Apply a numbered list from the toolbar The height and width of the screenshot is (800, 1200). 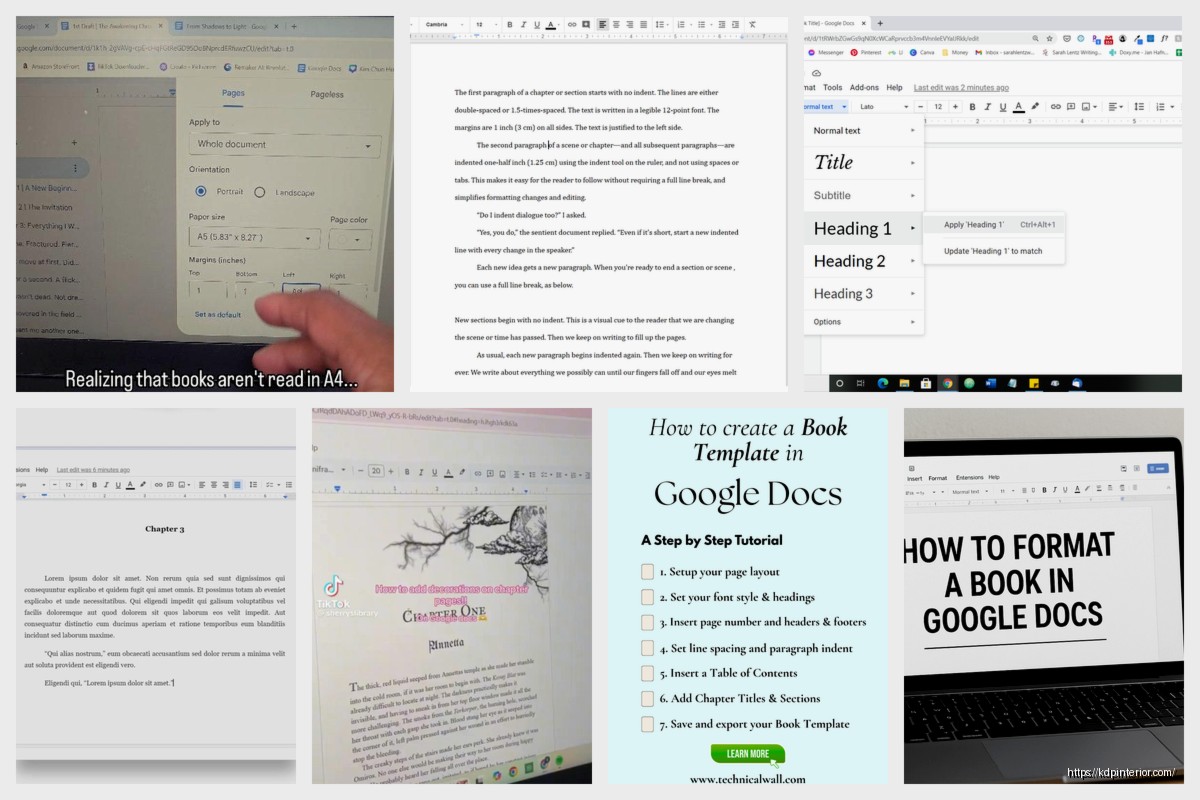(683, 24)
